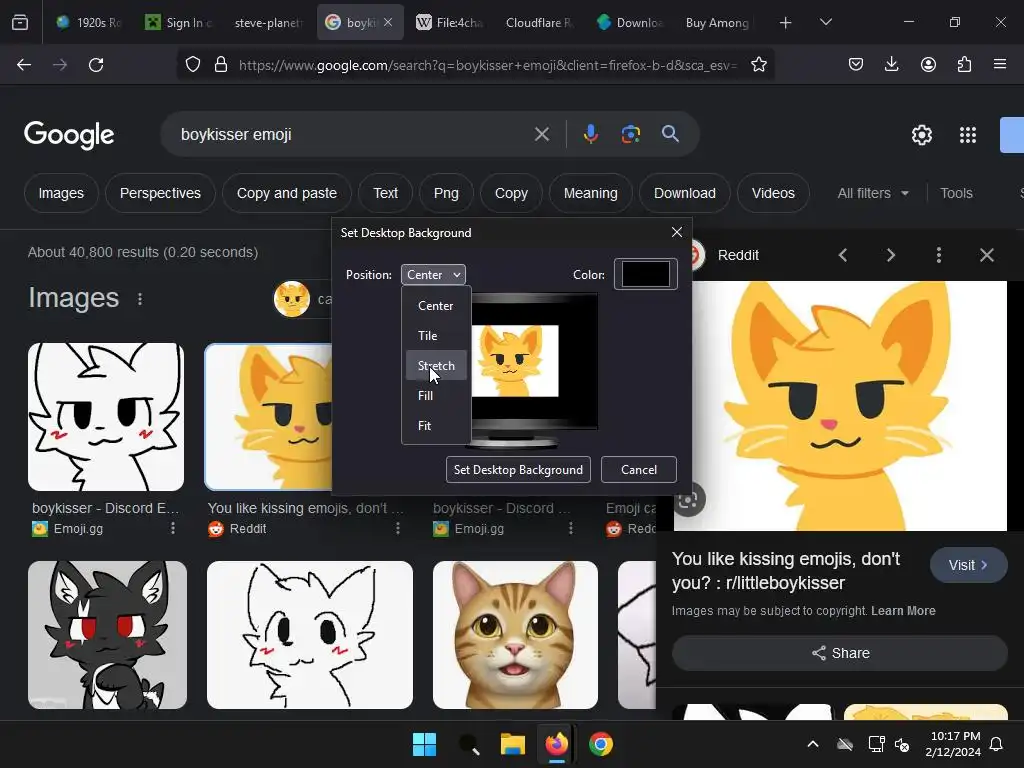The image size is (1024, 768).
Task: Show hidden tray icons chevron
Action: click(x=813, y=744)
